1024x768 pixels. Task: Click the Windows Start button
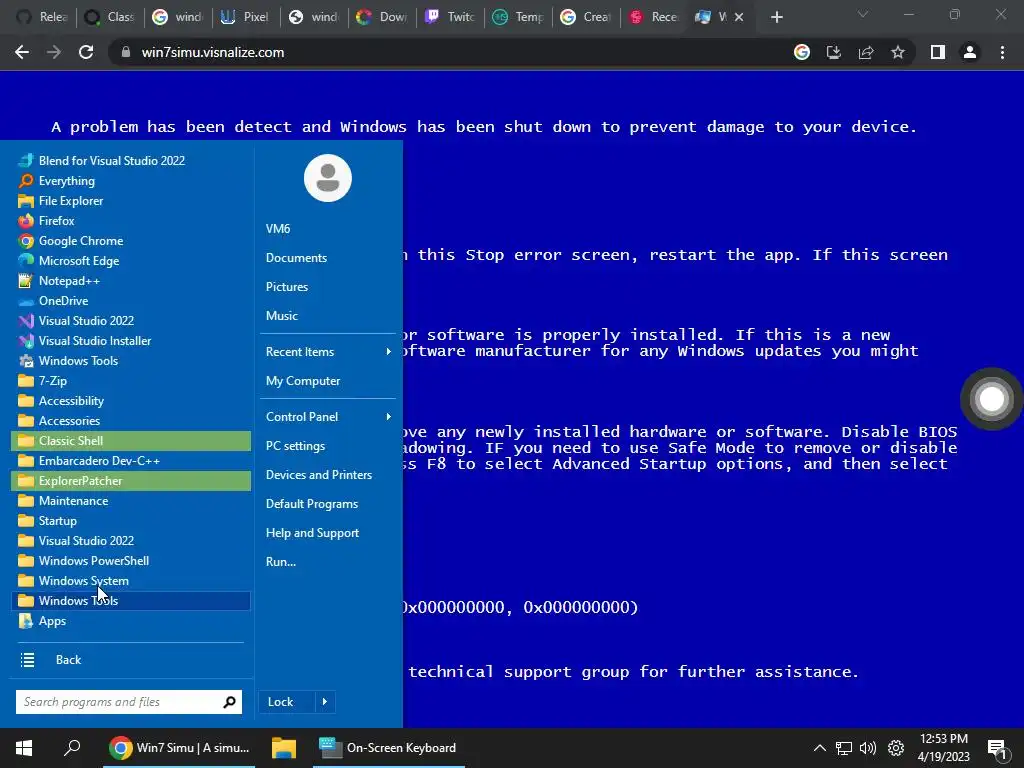click(24, 748)
